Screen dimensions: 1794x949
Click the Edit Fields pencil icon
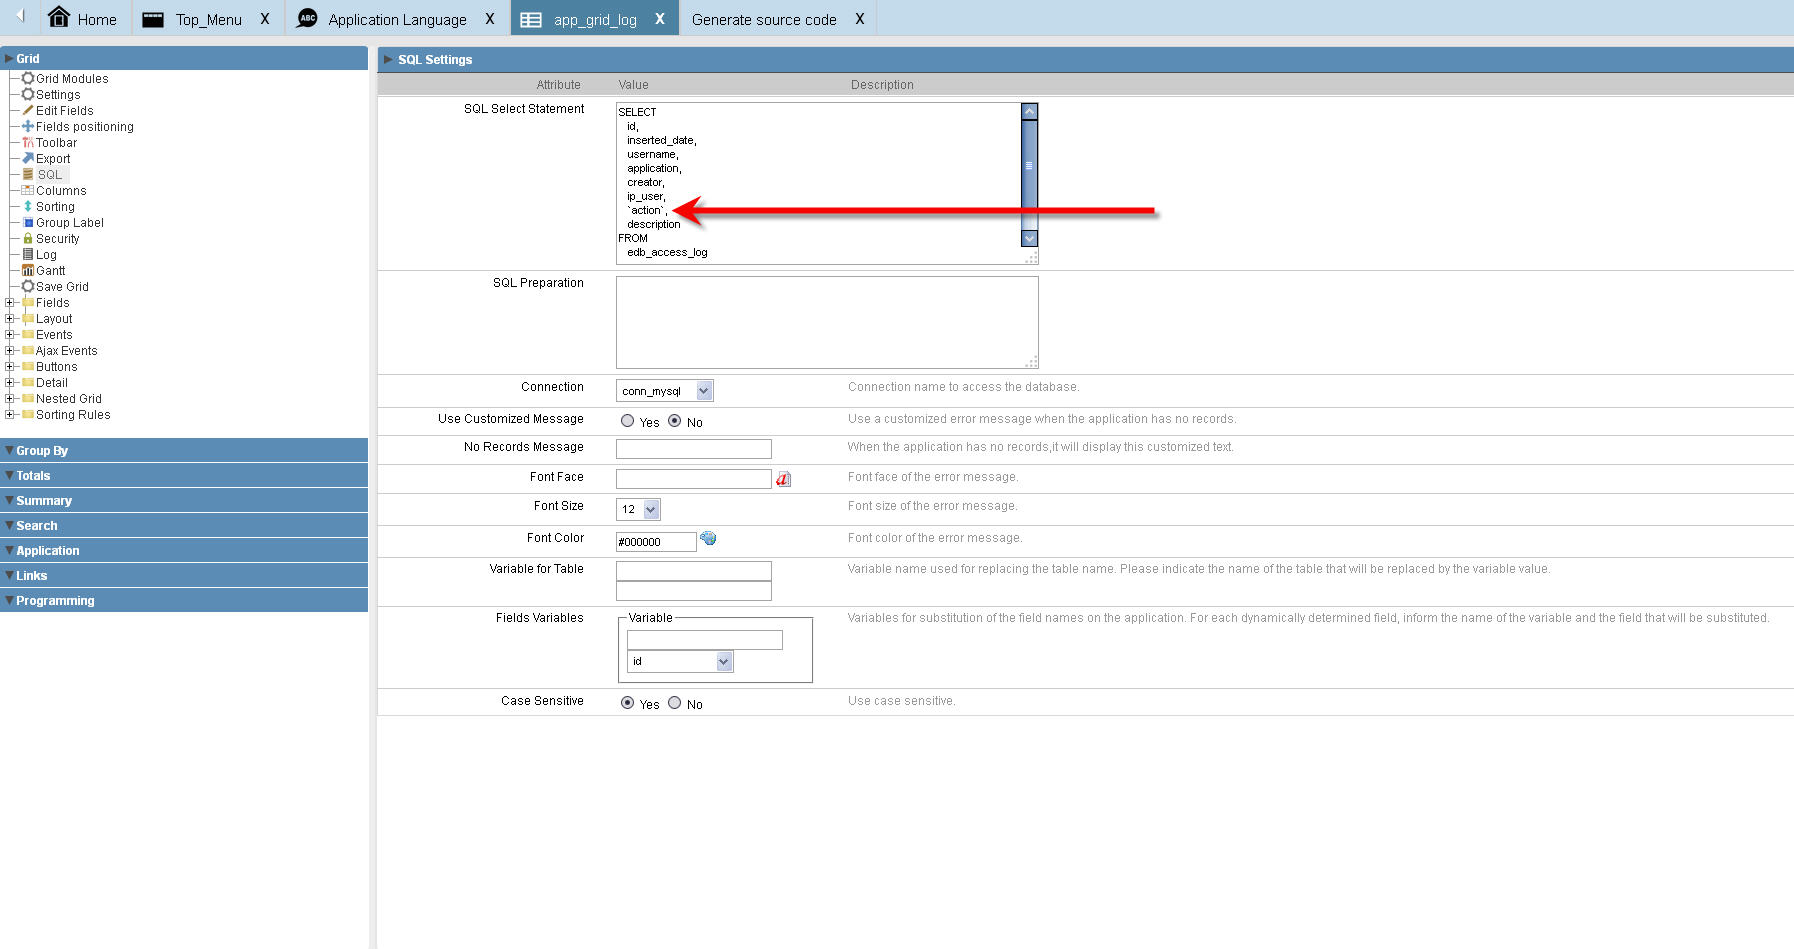coord(28,110)
